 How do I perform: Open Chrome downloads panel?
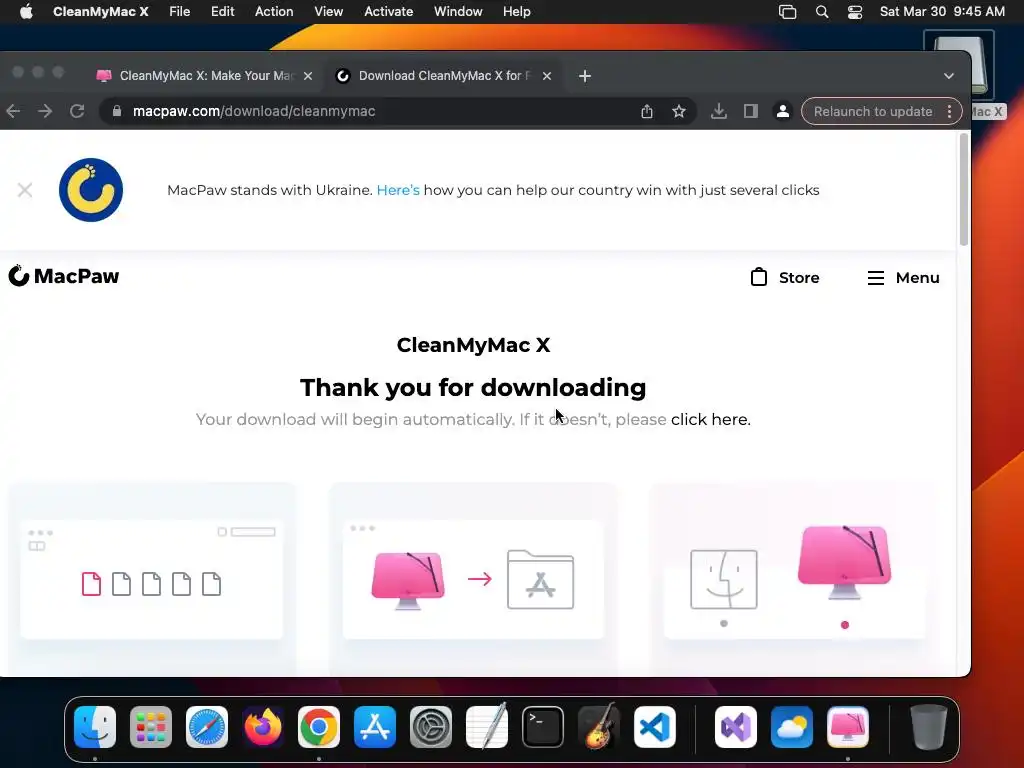tap(718, 112)
